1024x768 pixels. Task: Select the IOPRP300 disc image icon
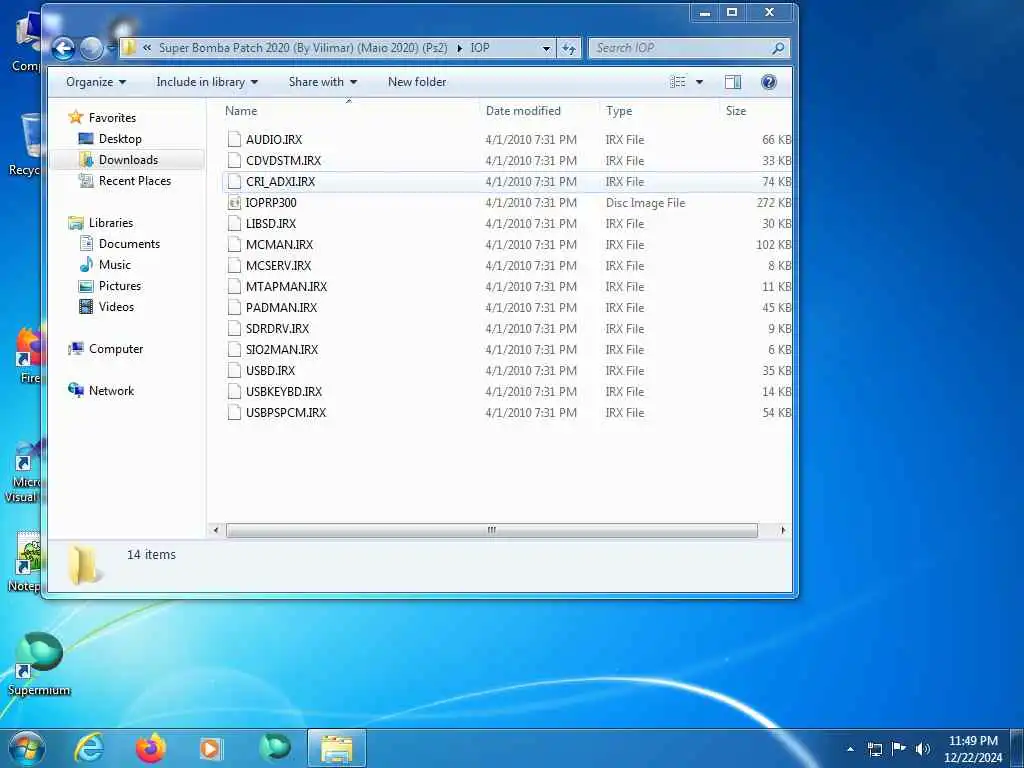pyautogui.click(x=234, y=202)
